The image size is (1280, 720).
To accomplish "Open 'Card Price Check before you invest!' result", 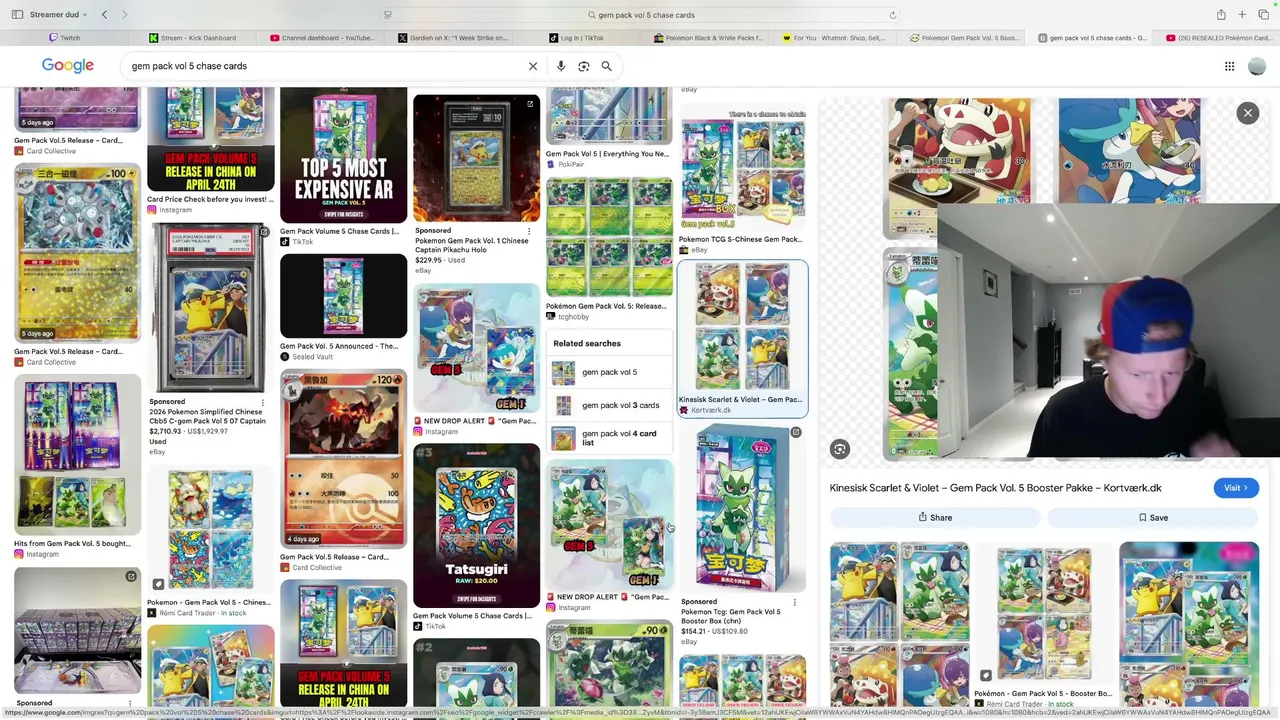I will point(210,199).
